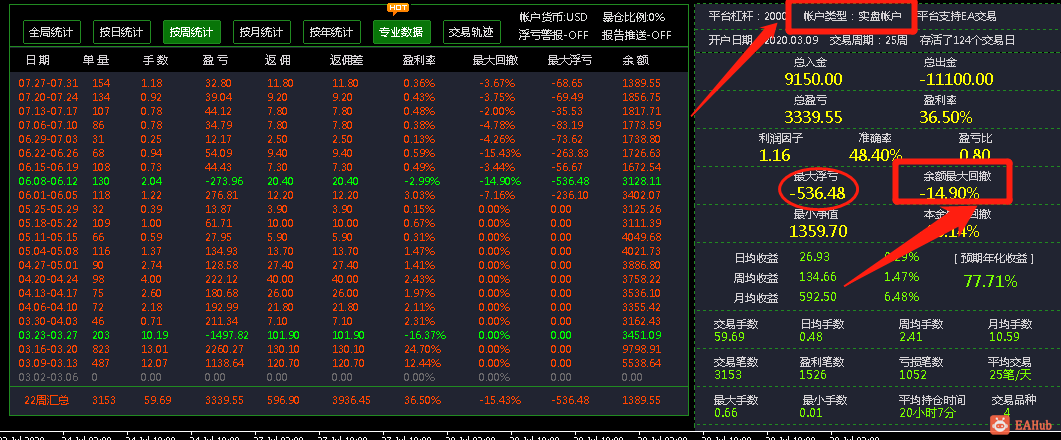Select the 03.09-03.13 week row
This screenshot has width=1061, height=440.
click(x=349, y=363)
